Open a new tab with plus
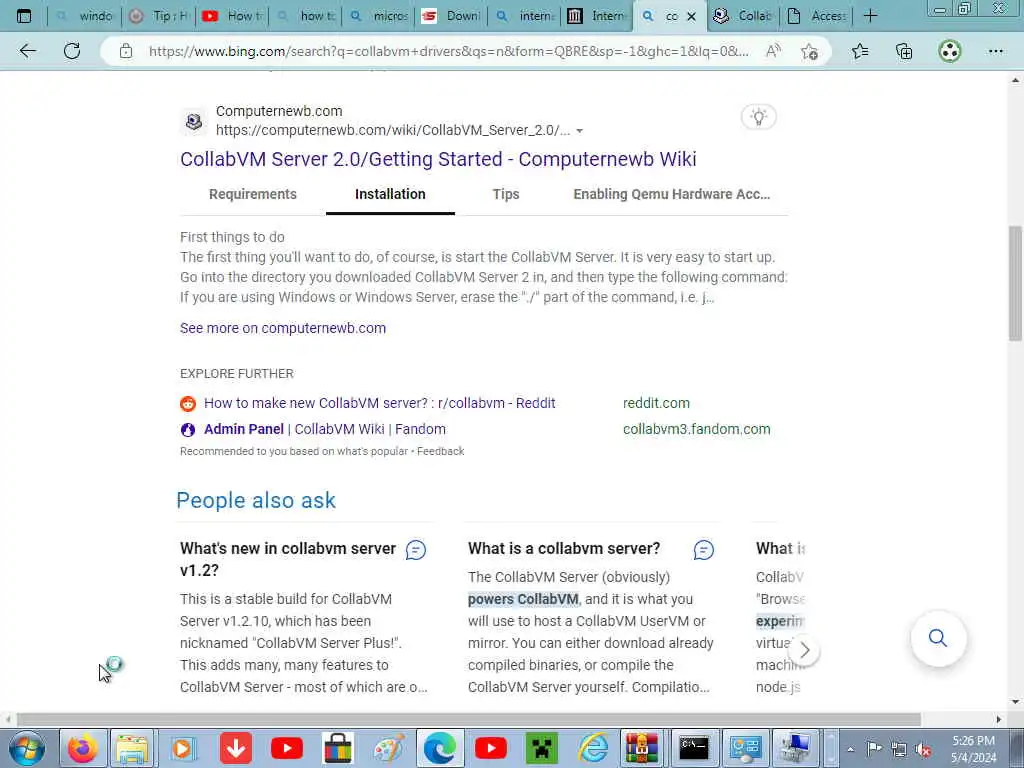This screenshot has height=768, width=1024. coord(870,16)
